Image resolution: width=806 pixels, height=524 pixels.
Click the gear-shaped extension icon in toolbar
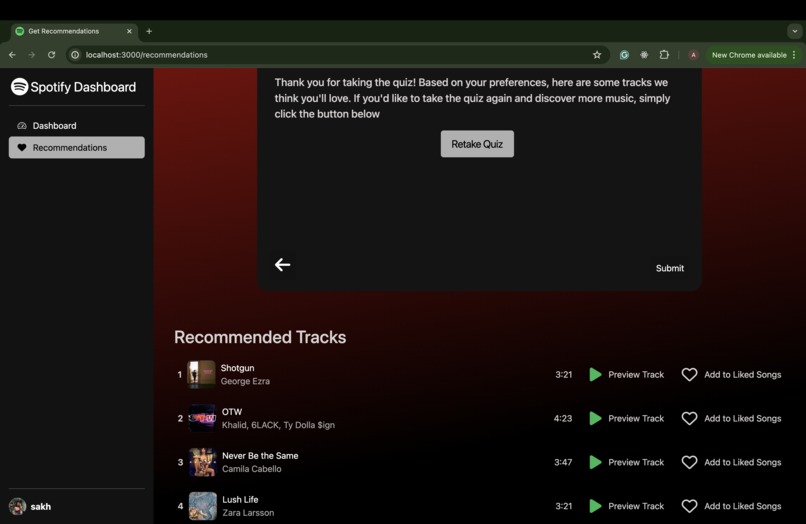(x=644, y=55)
